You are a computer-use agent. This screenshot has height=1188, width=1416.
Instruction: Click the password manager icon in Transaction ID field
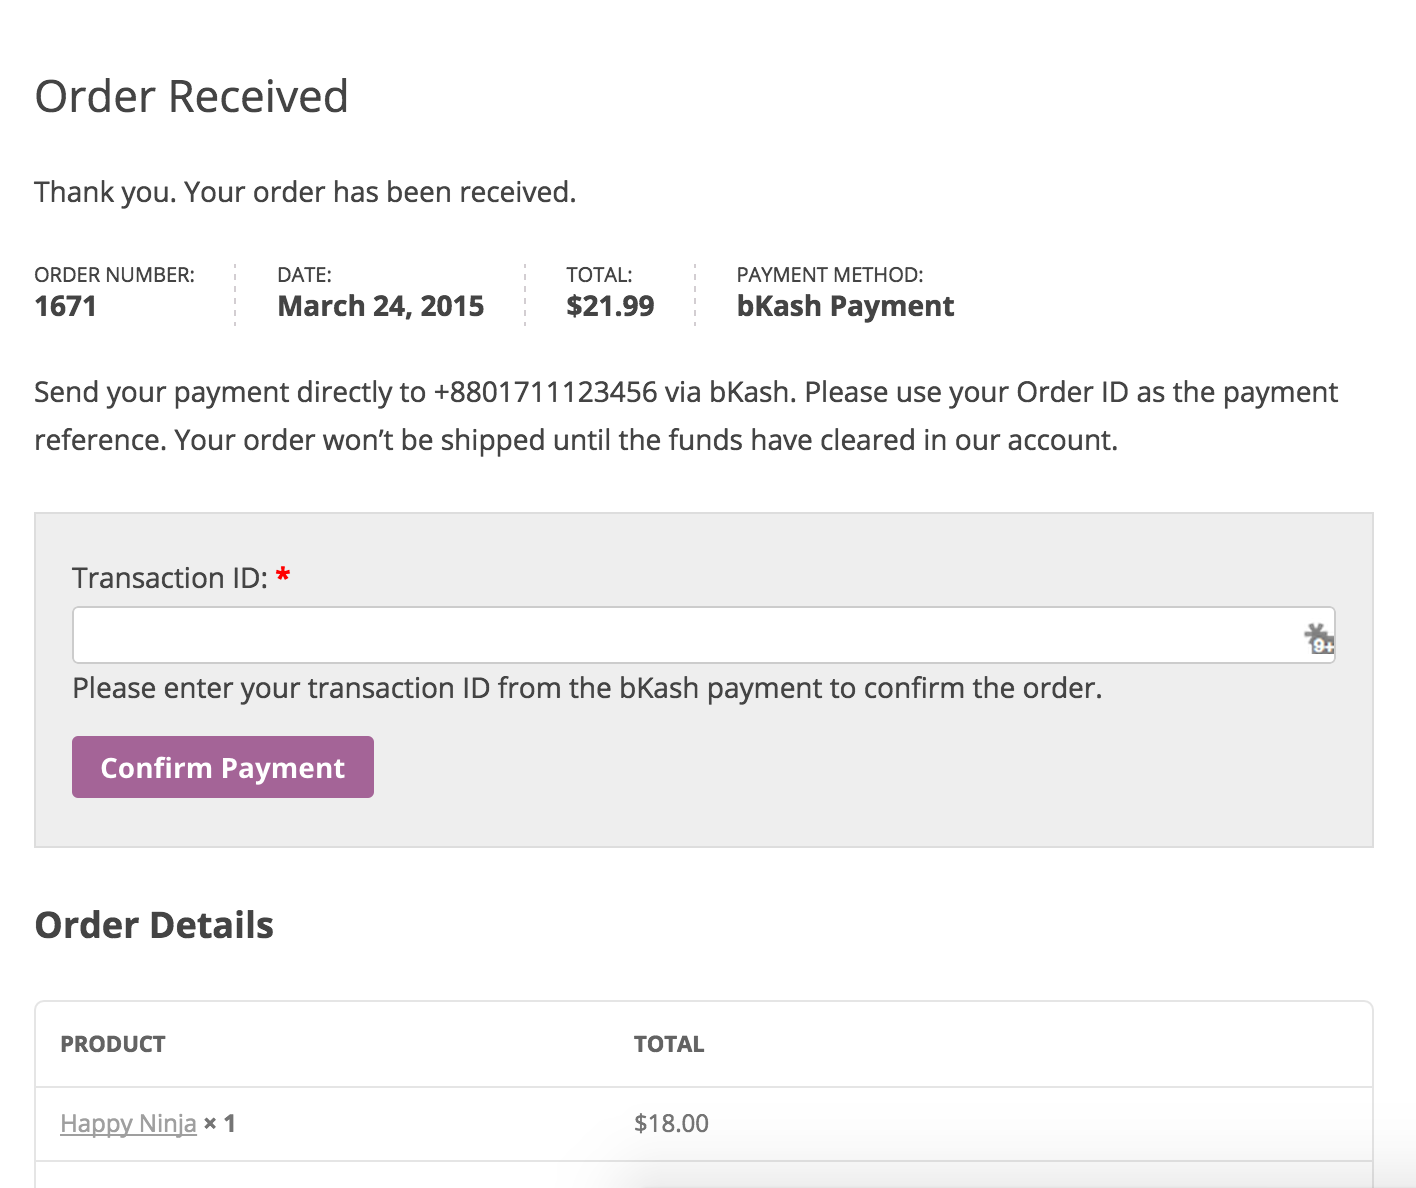[1318, 637]
